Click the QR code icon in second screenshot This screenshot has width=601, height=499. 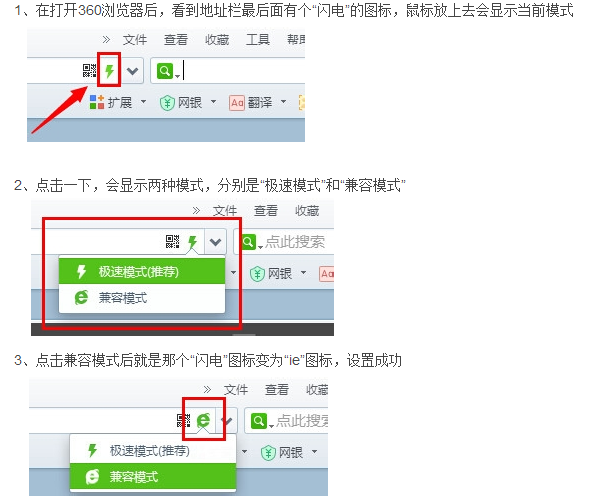click(172, 241)
